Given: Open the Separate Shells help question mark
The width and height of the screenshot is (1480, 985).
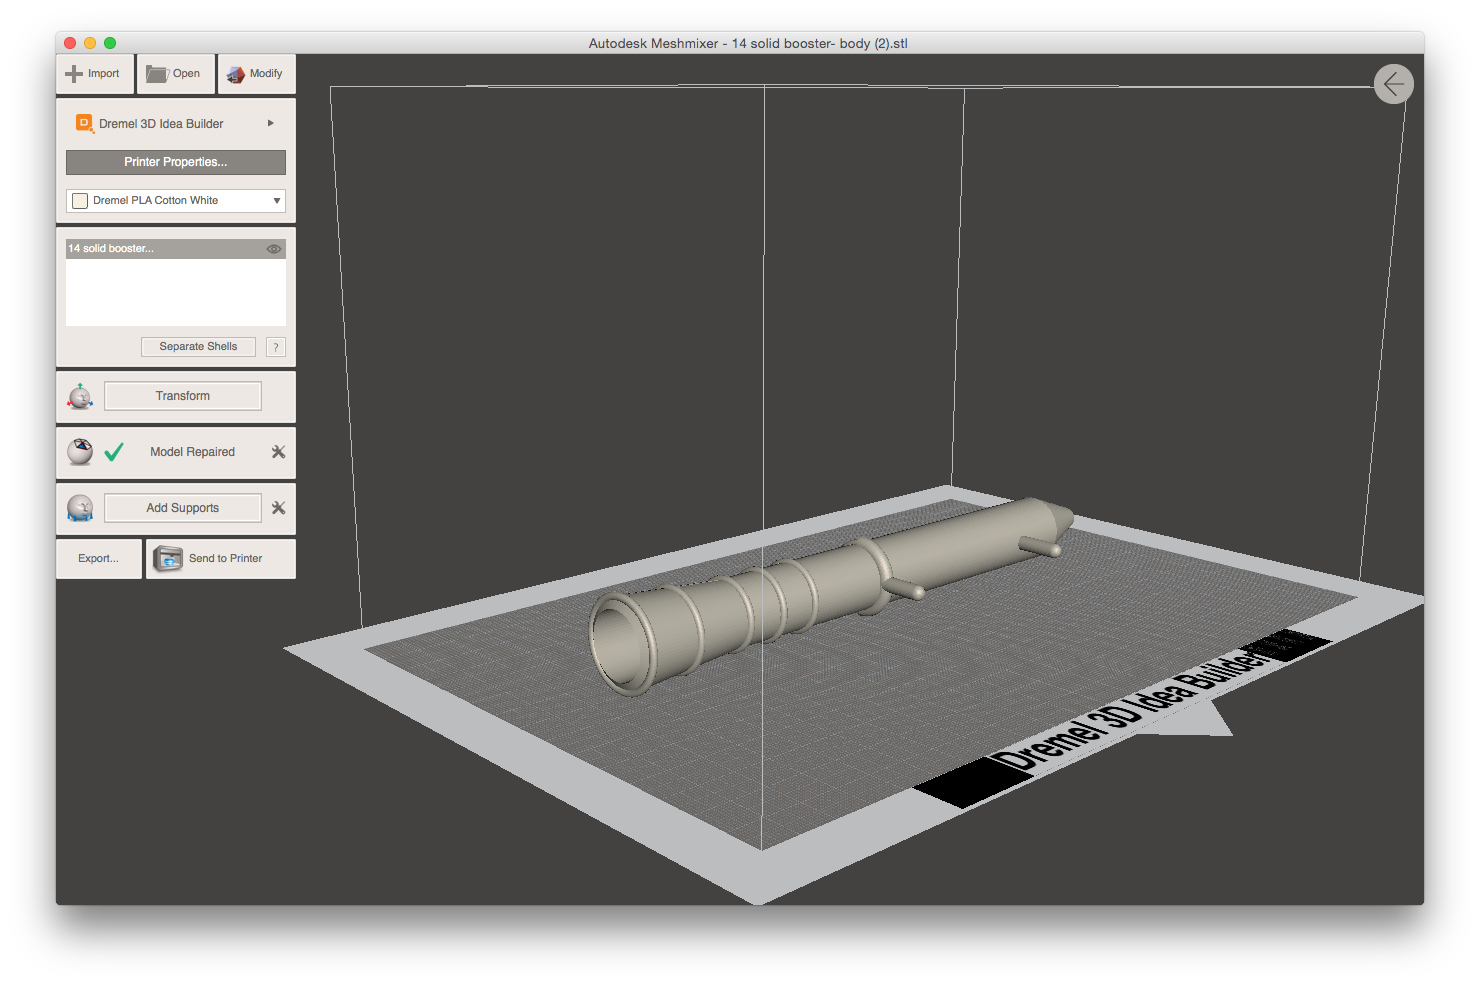Looking at the screenshot, I should [x=276, y=347].
